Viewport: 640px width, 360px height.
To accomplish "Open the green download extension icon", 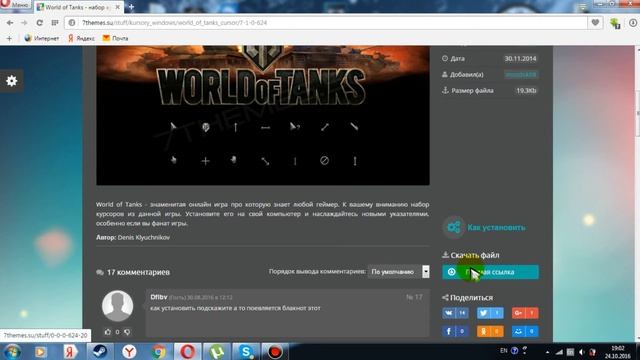I will pyautogui.click(x=615, y=23).
